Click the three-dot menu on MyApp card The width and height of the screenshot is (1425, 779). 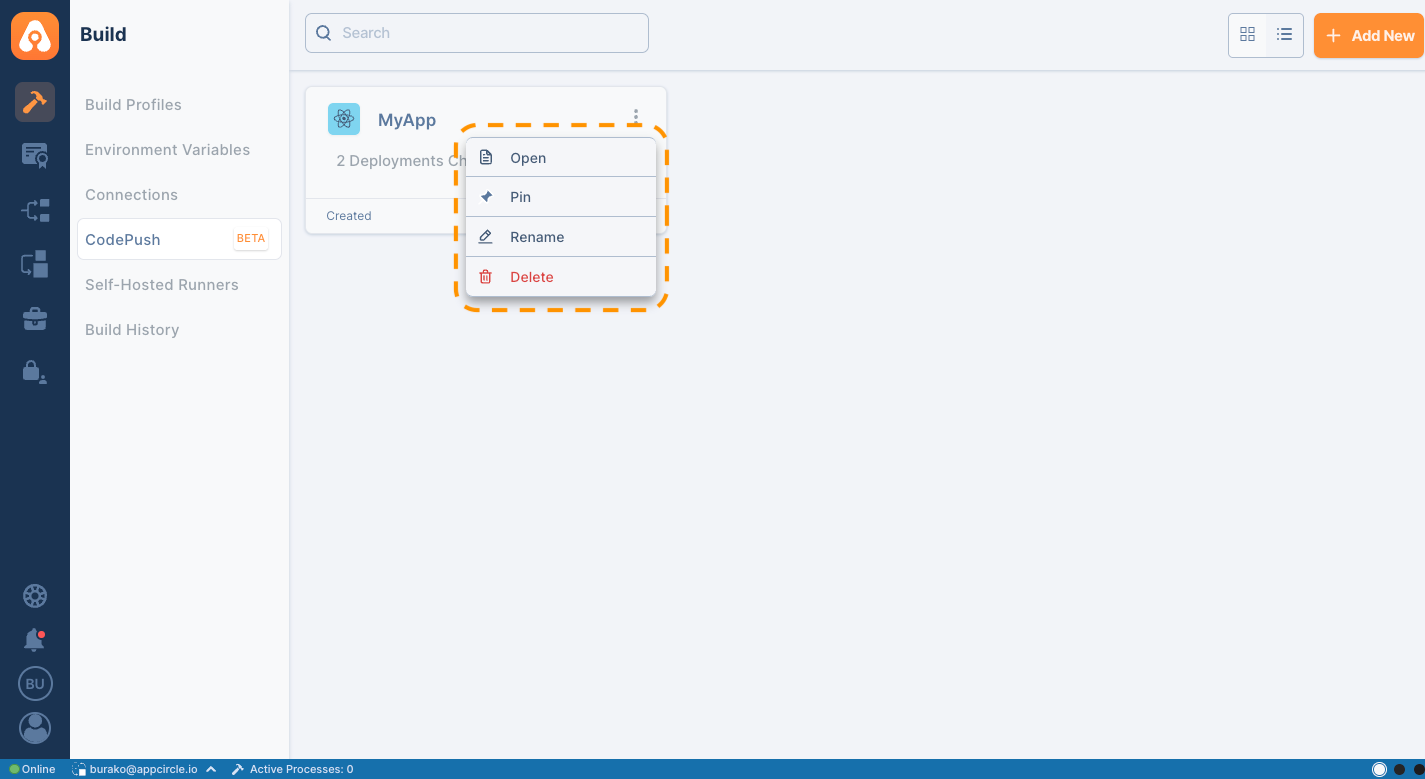(636, 116)
